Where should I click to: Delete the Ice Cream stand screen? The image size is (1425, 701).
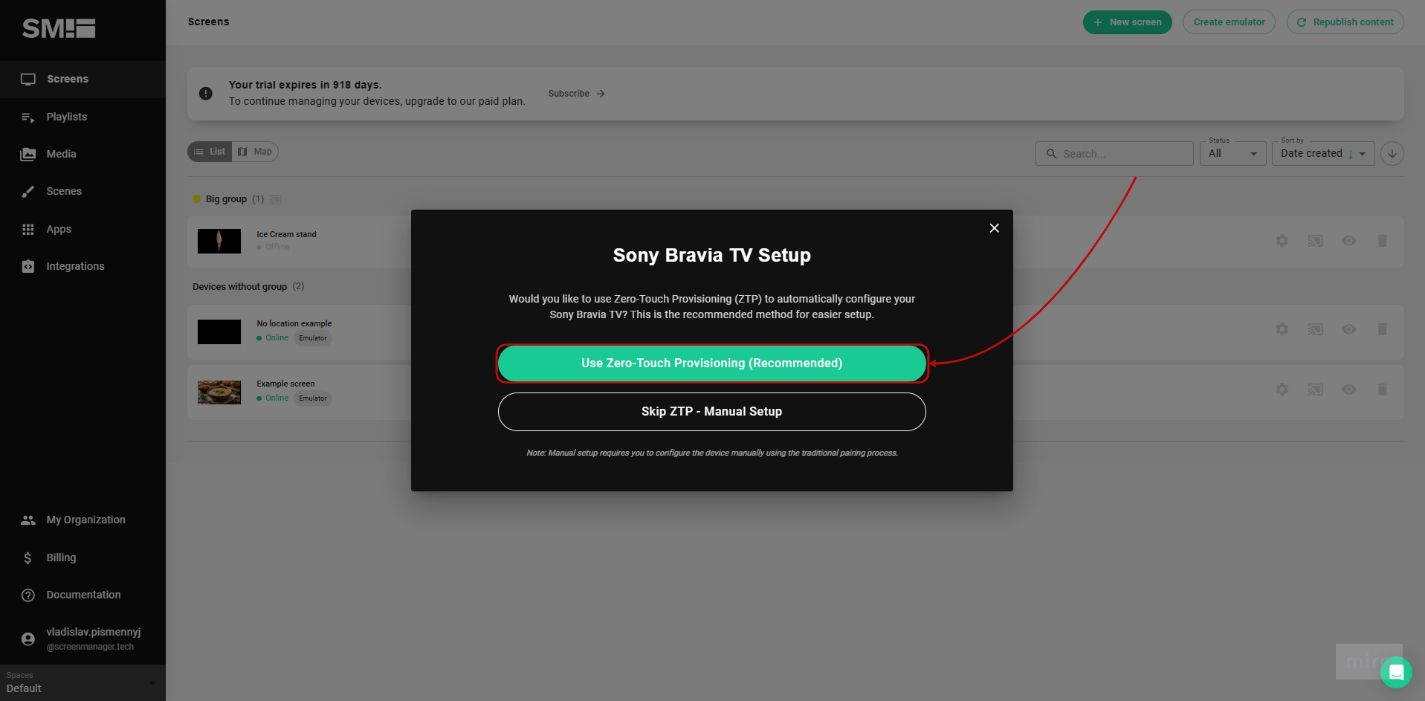(x=1382, y=241)
